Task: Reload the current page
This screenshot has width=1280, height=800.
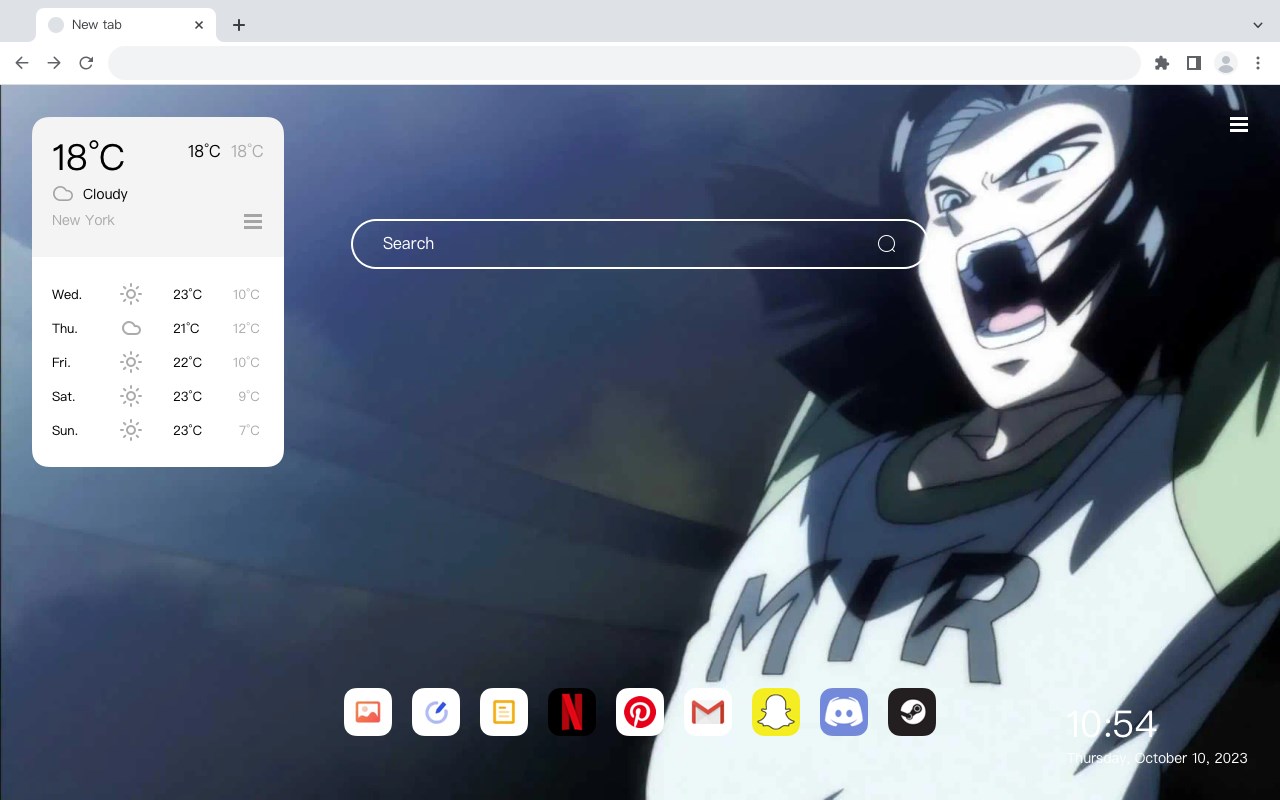Action: [x=86, y=63]
